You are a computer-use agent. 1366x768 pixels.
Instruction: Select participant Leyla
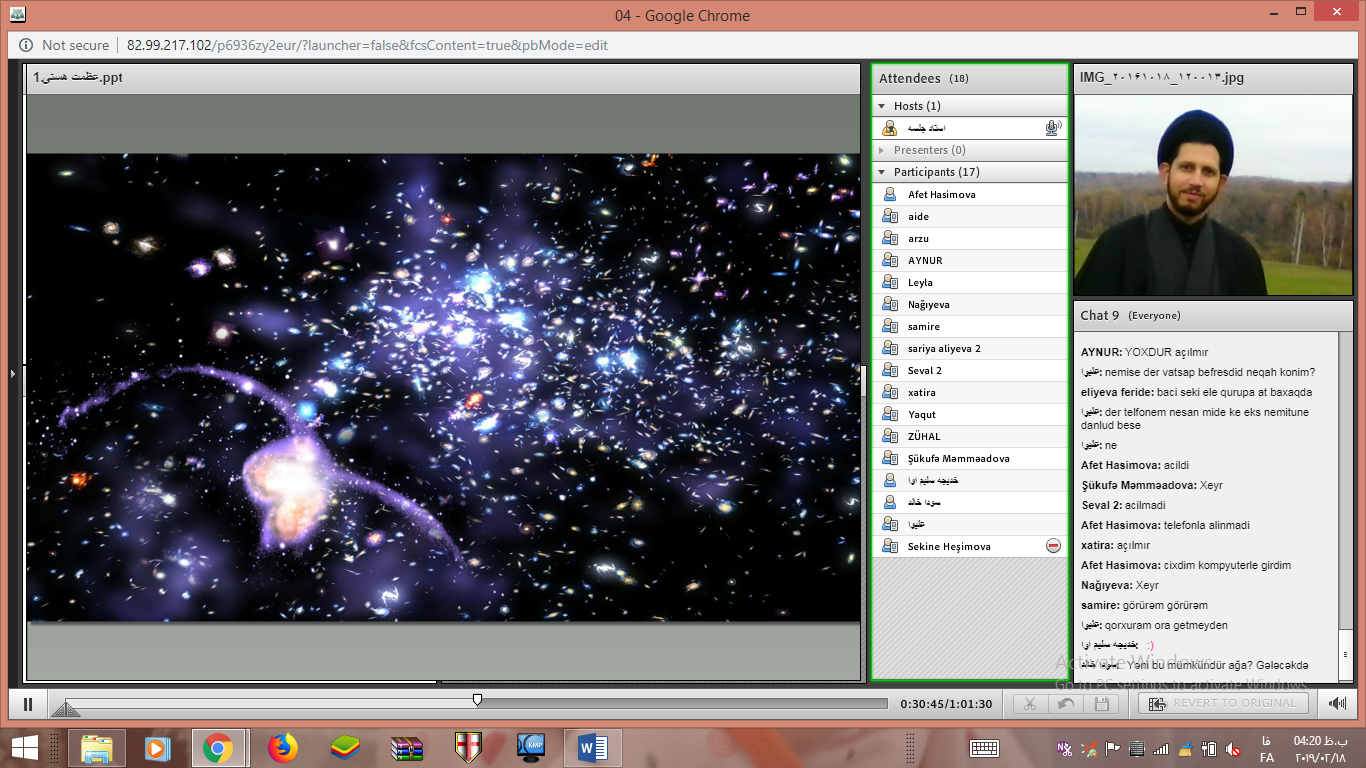pyautogui.click(x=970, y=283)
